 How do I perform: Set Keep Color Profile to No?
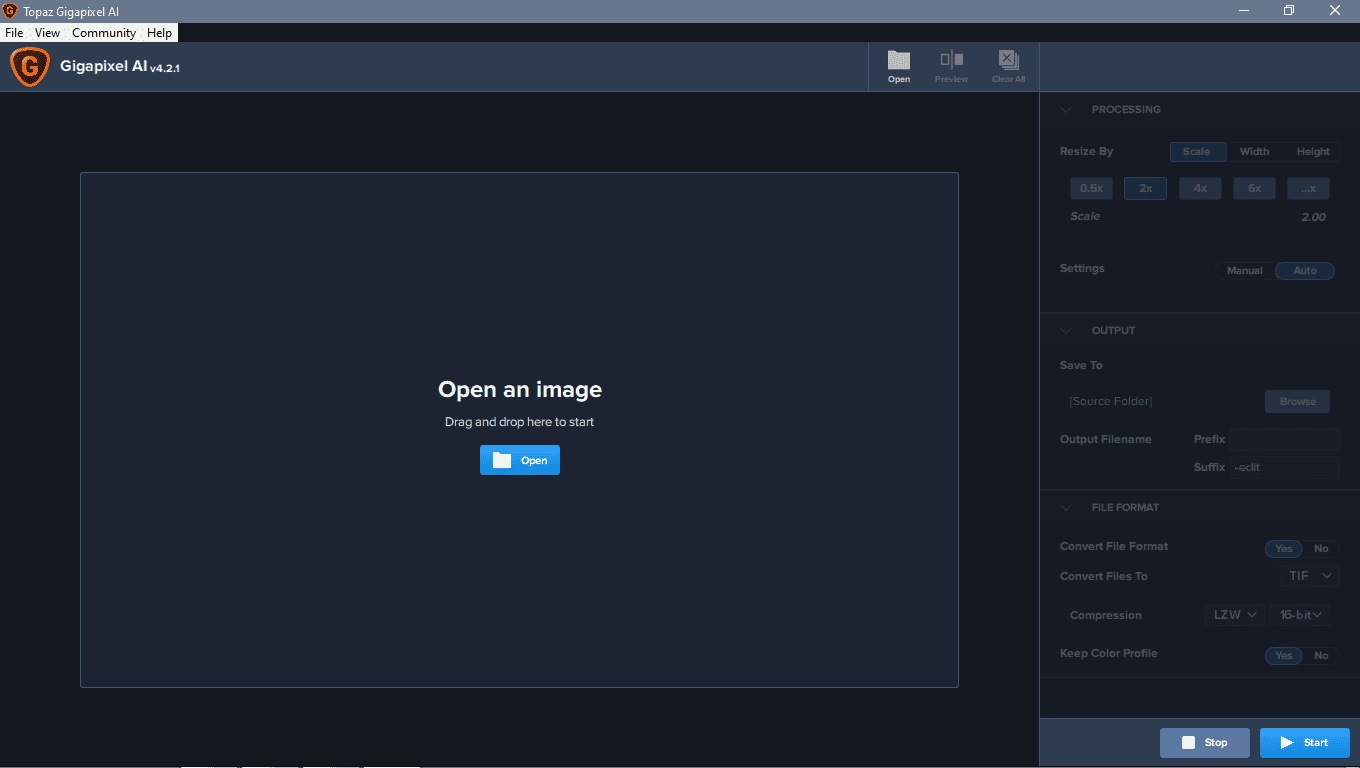1321,656
